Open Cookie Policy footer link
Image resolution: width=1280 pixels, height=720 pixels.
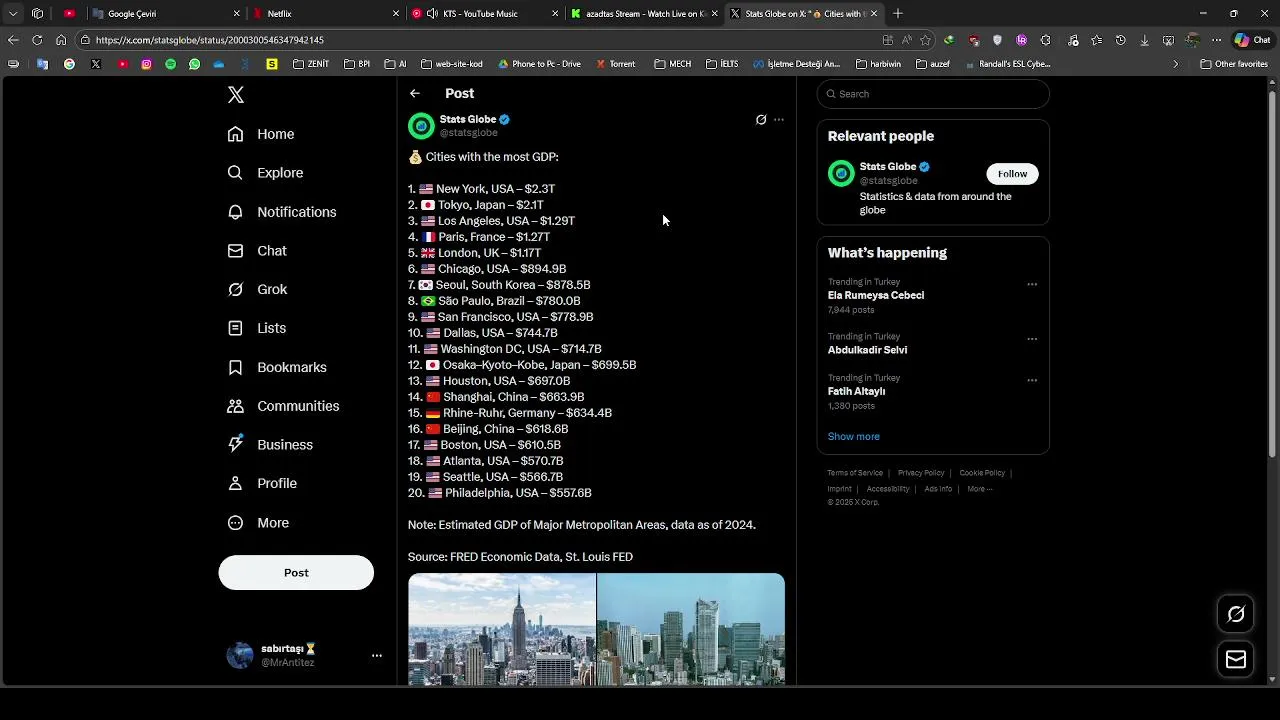982,473
